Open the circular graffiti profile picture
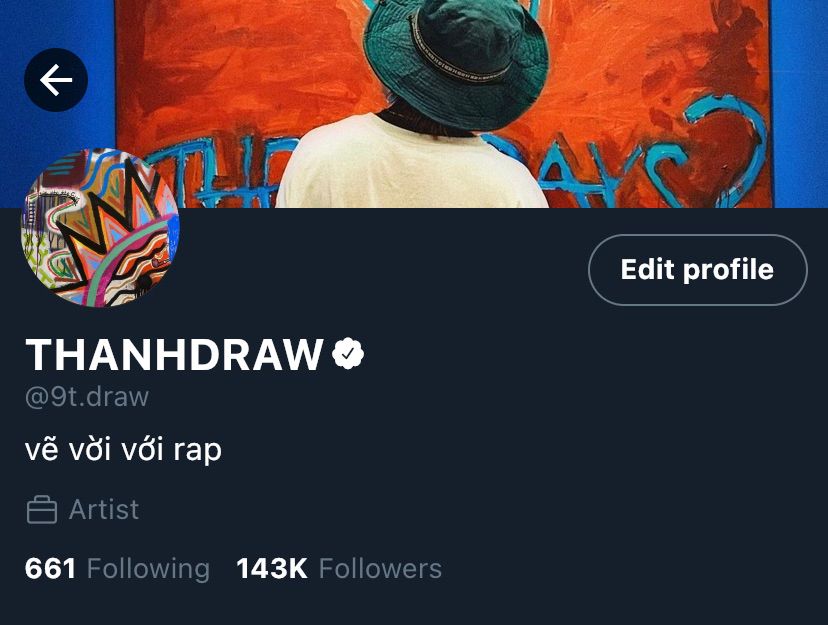828x625 pixels. coord(100,228)
